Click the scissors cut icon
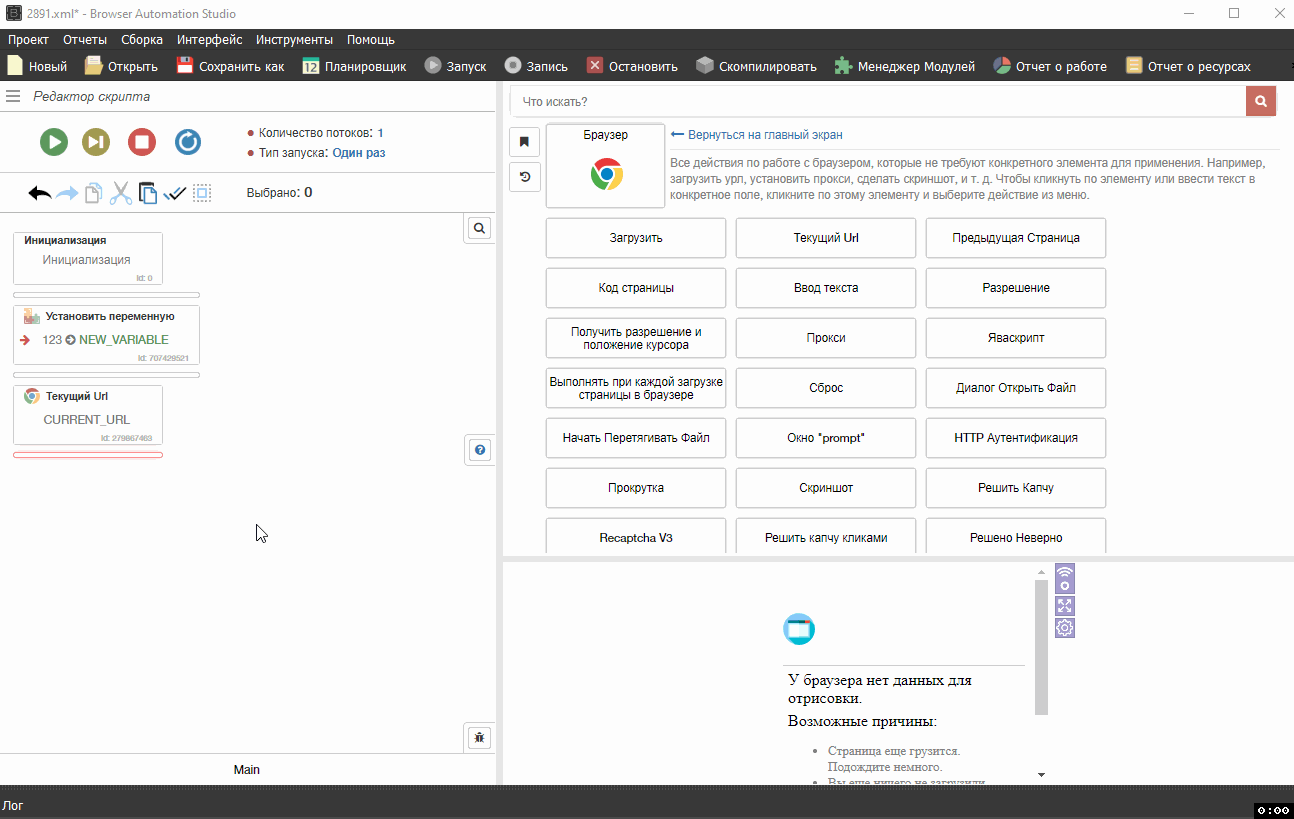Viewport: 1294px width, 819px height. pos(121,193)
